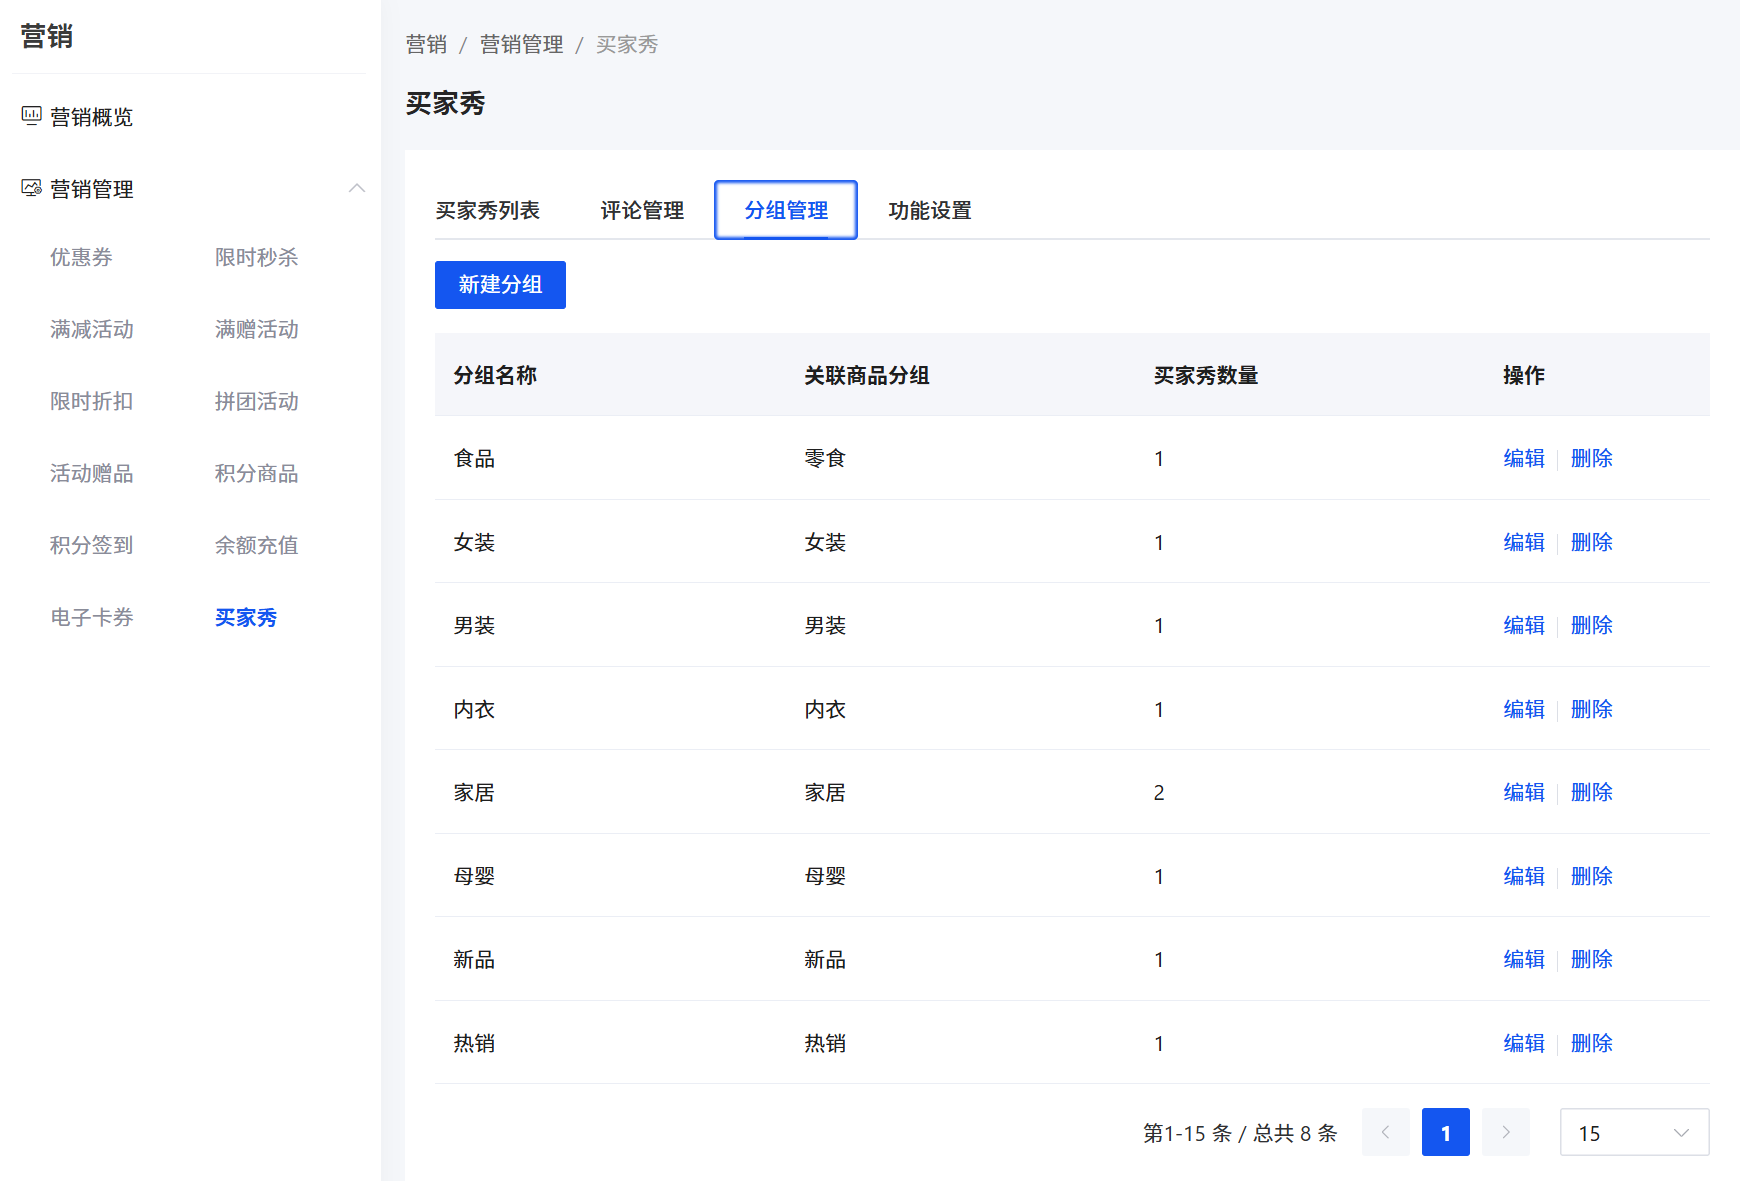Open the 评论管理 tab
Image resolution: width=1740 pixels, height=1181 pixels.
tap(642, 210)
